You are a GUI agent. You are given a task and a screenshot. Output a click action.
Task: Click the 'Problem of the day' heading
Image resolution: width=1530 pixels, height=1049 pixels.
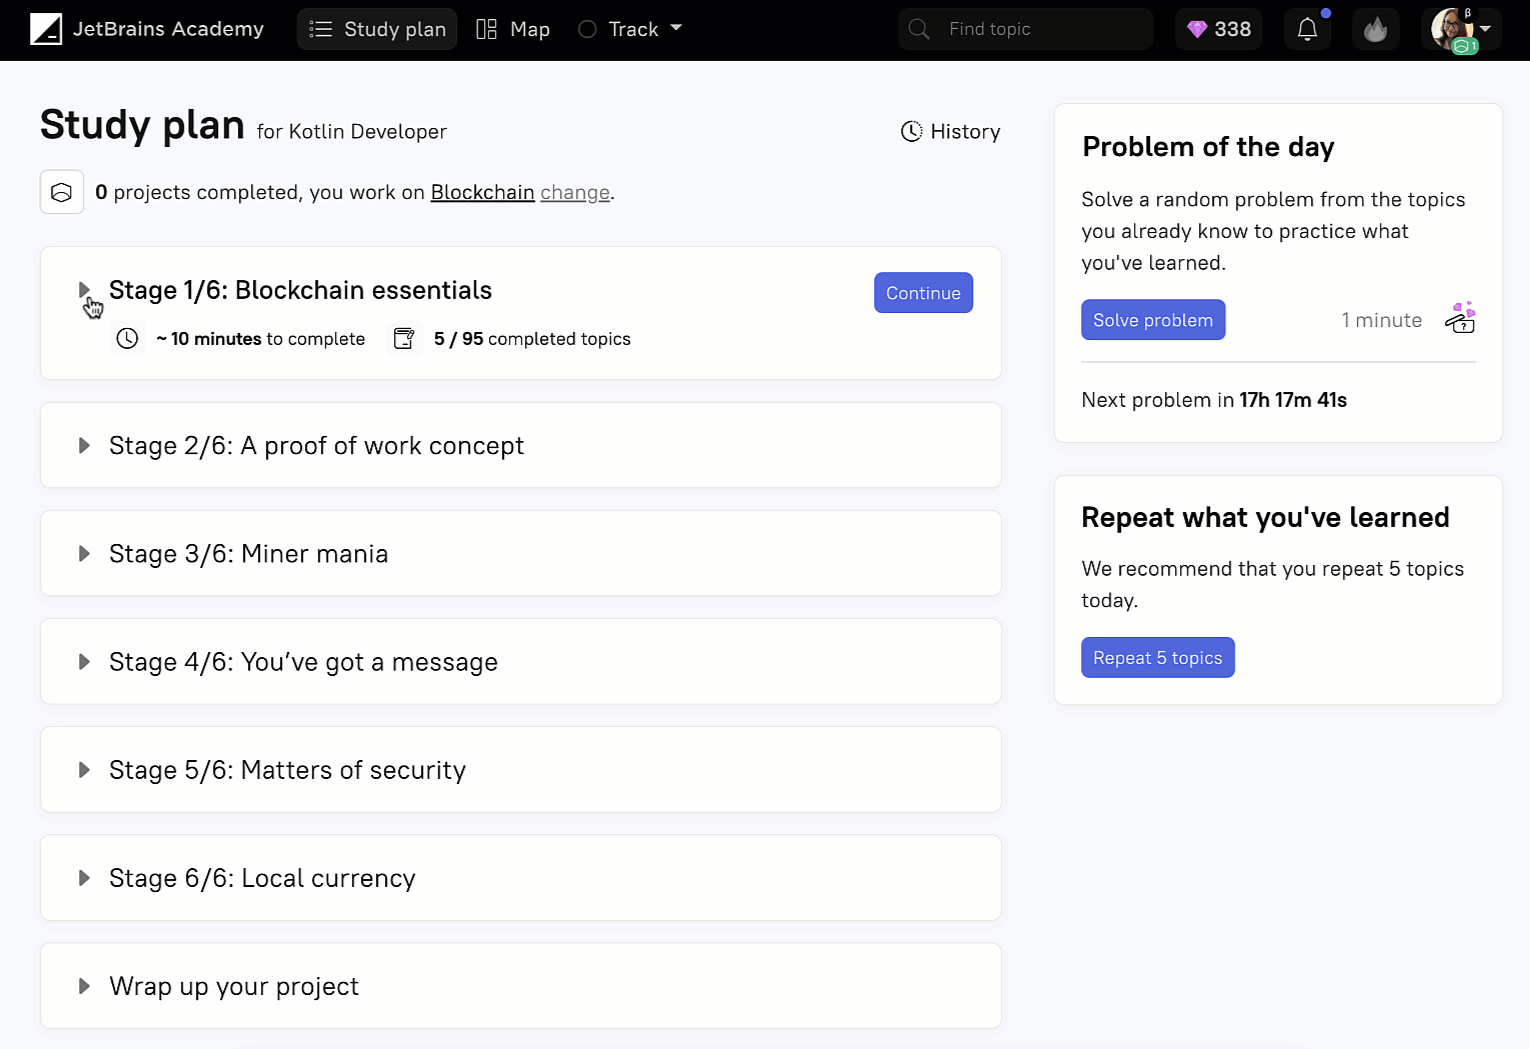tap(1208, 147)
